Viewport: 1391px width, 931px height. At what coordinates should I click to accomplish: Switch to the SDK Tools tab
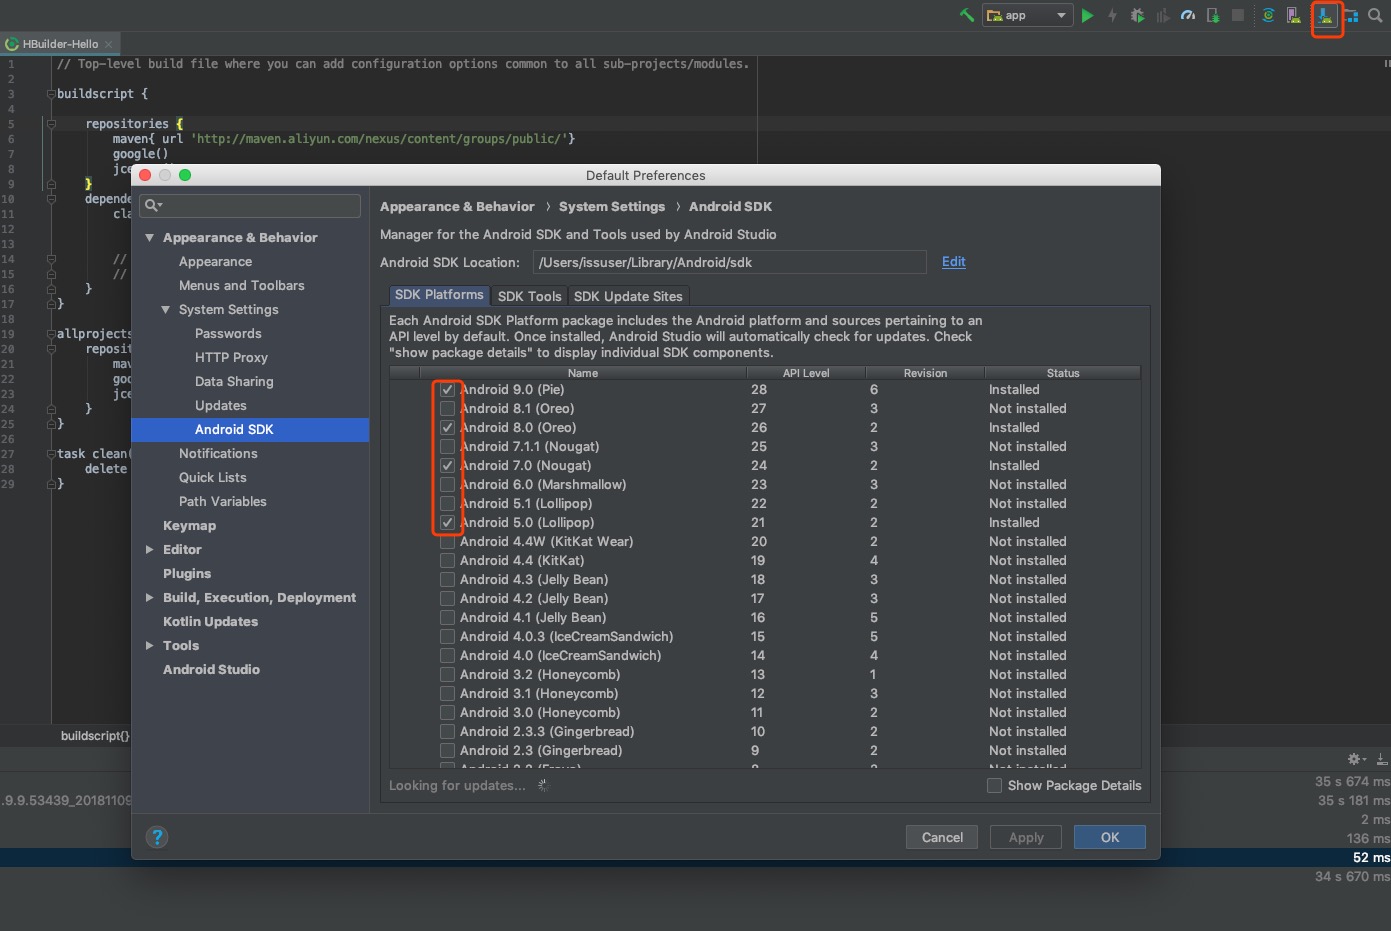529,296
